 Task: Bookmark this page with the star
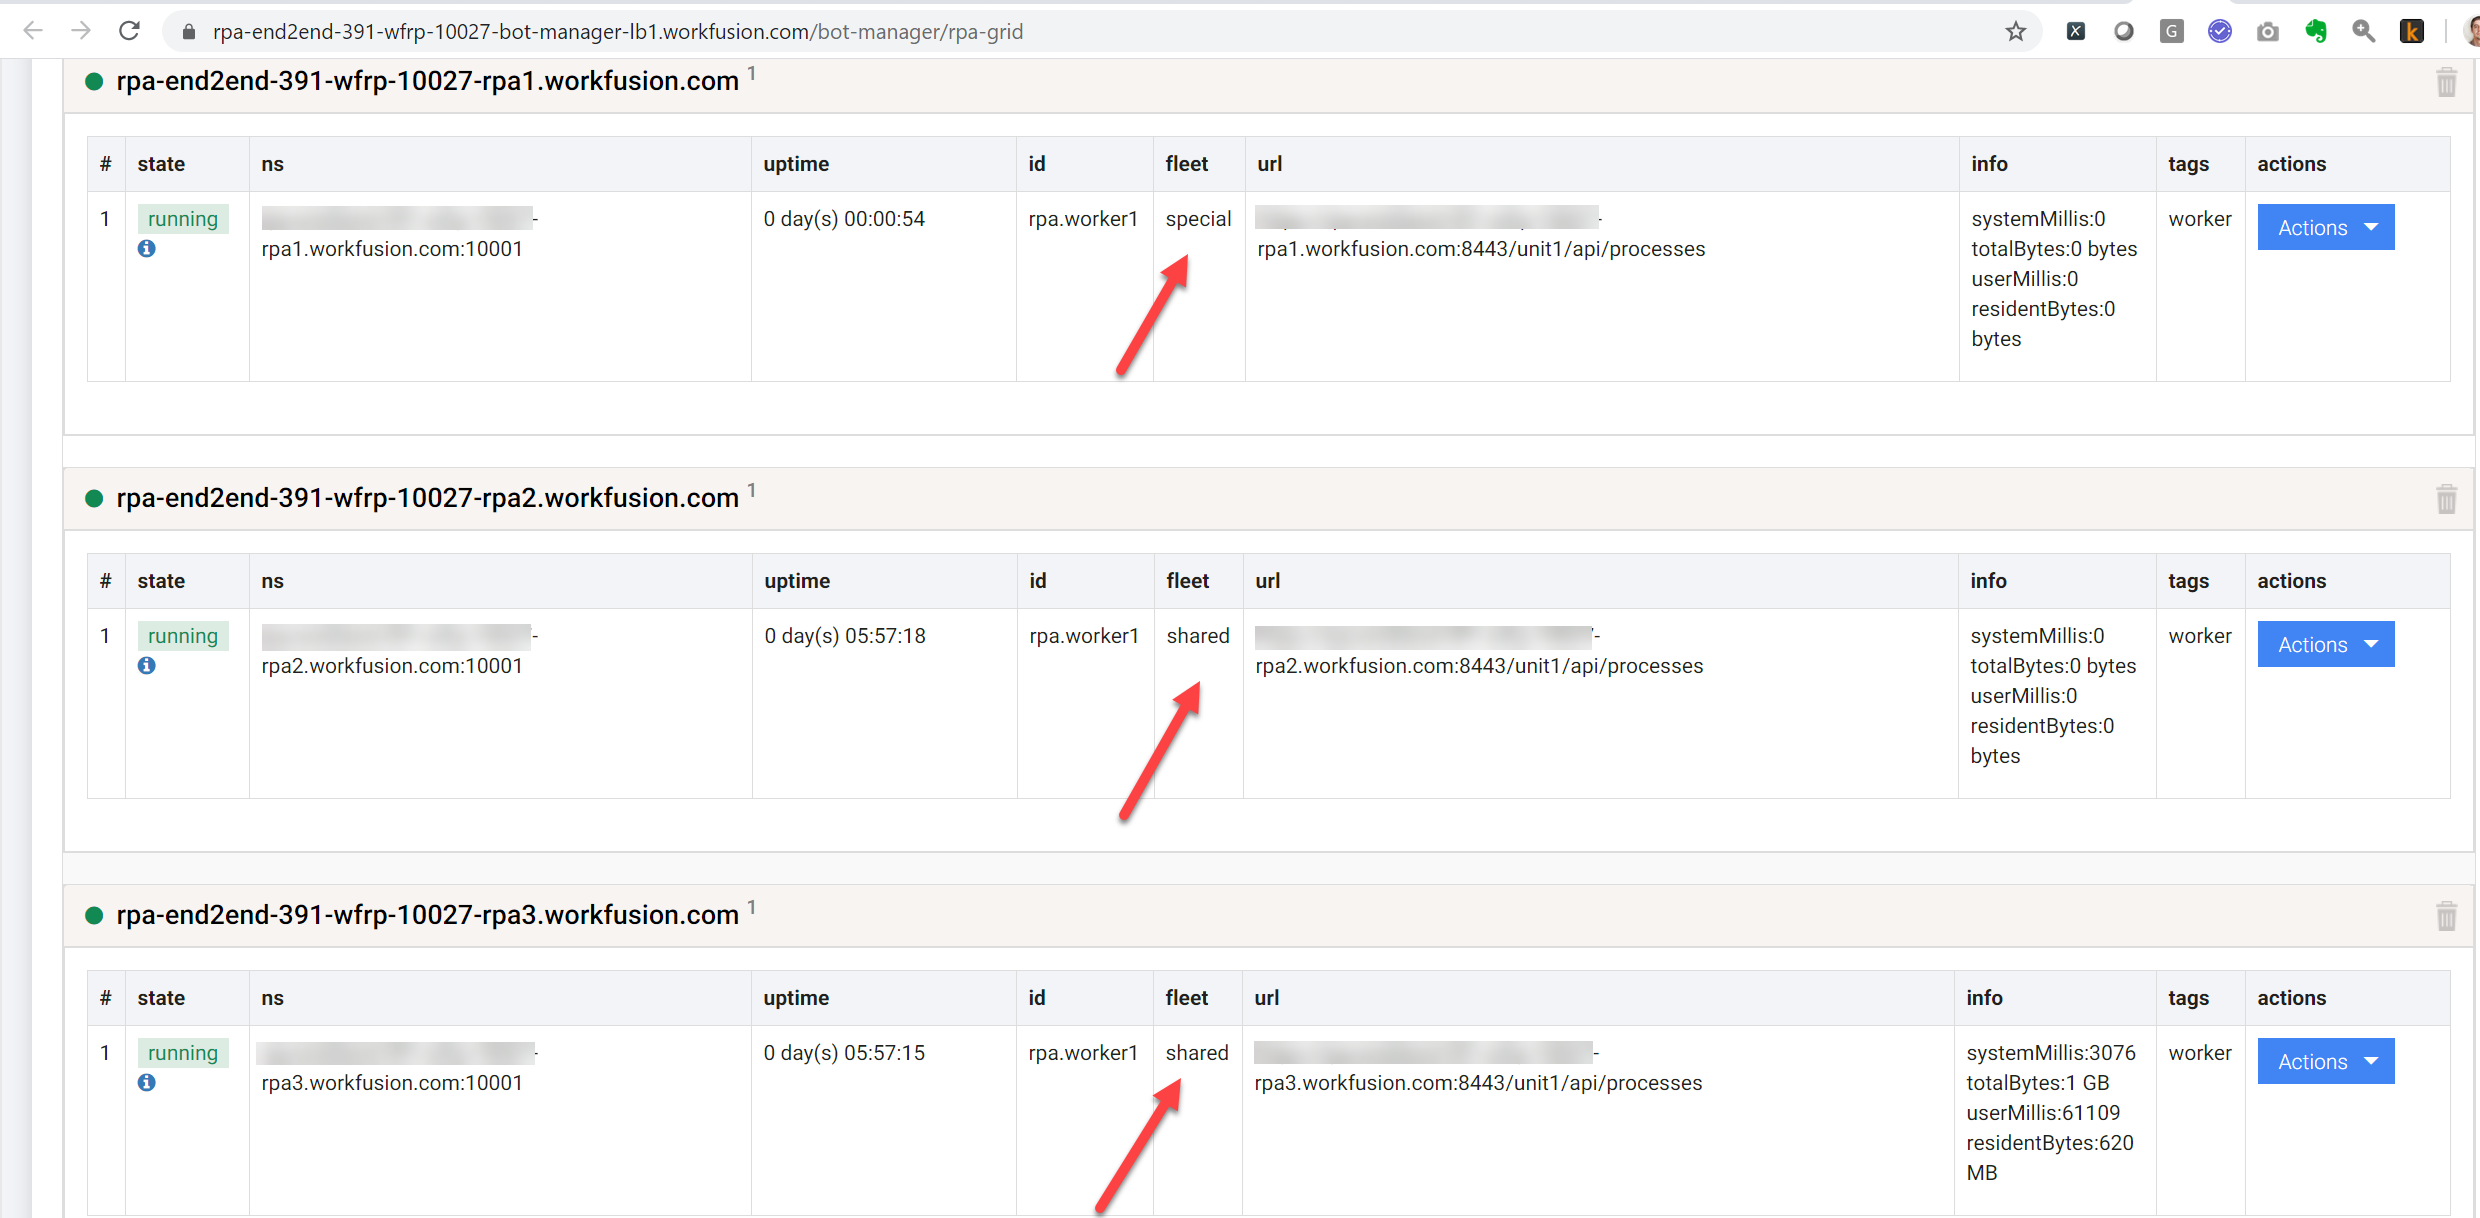[2016, 32]
